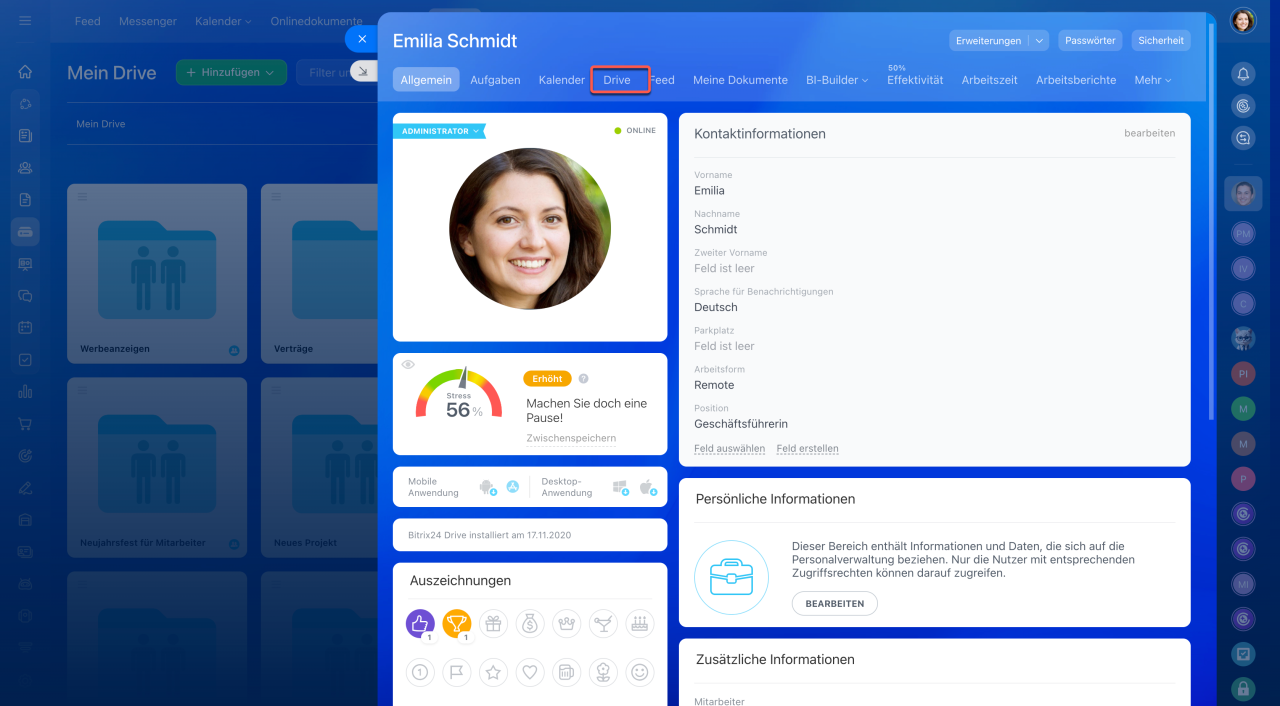The width and height of the screenshot is (1280, 706).
Task: Expand the Kalender menu in top navigation
Action: tap(223, 21)
